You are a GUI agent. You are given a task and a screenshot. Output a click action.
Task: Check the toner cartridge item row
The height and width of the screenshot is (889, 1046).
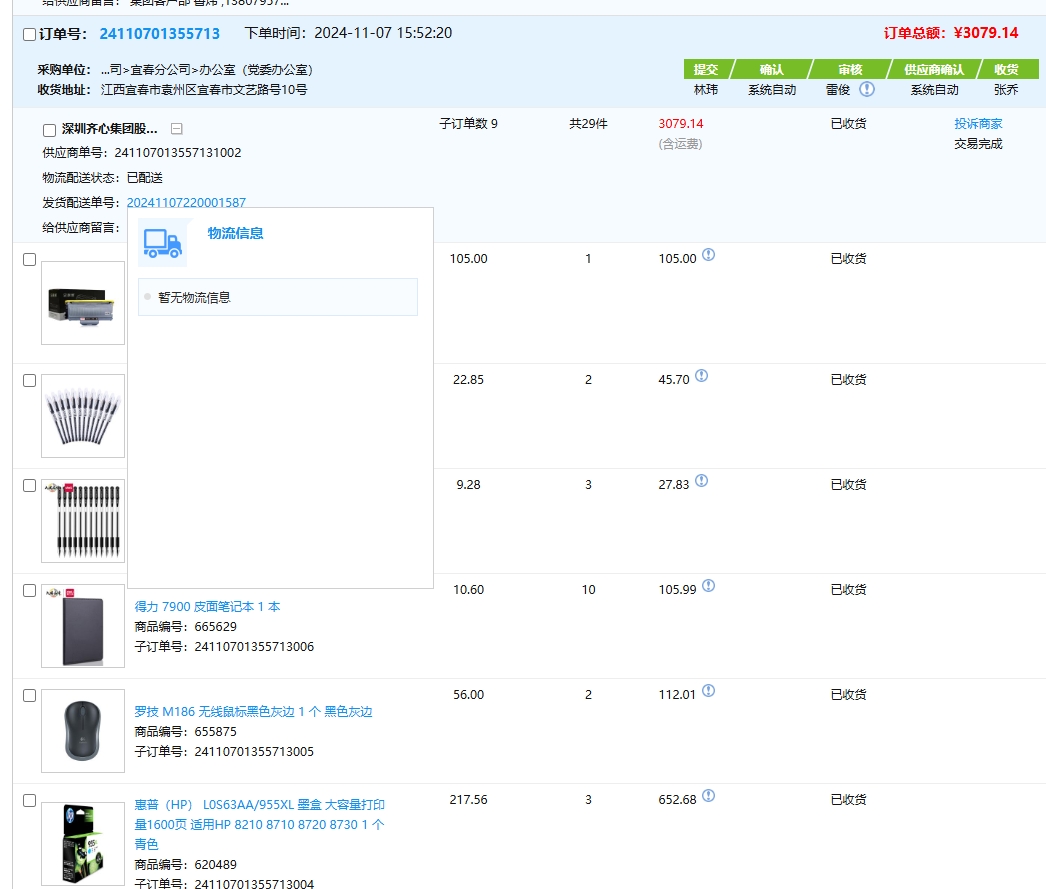pos(29,259)
